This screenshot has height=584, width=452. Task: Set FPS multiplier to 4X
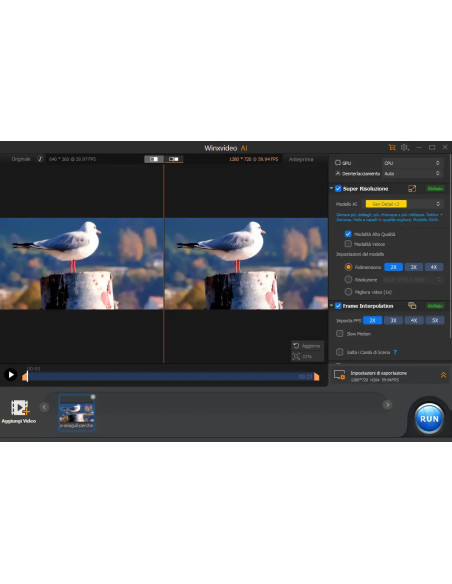click(x=414, y=320)
